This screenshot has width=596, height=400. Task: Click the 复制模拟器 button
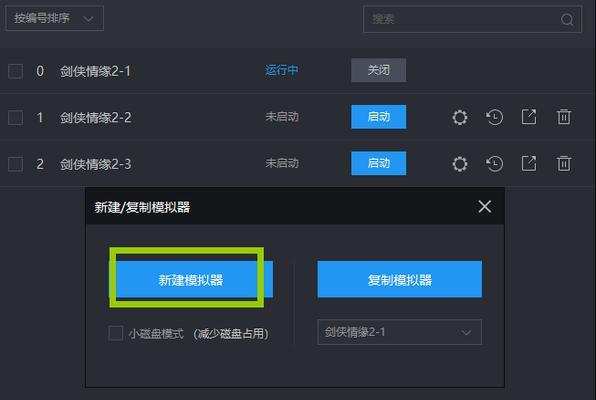point(399,279)
